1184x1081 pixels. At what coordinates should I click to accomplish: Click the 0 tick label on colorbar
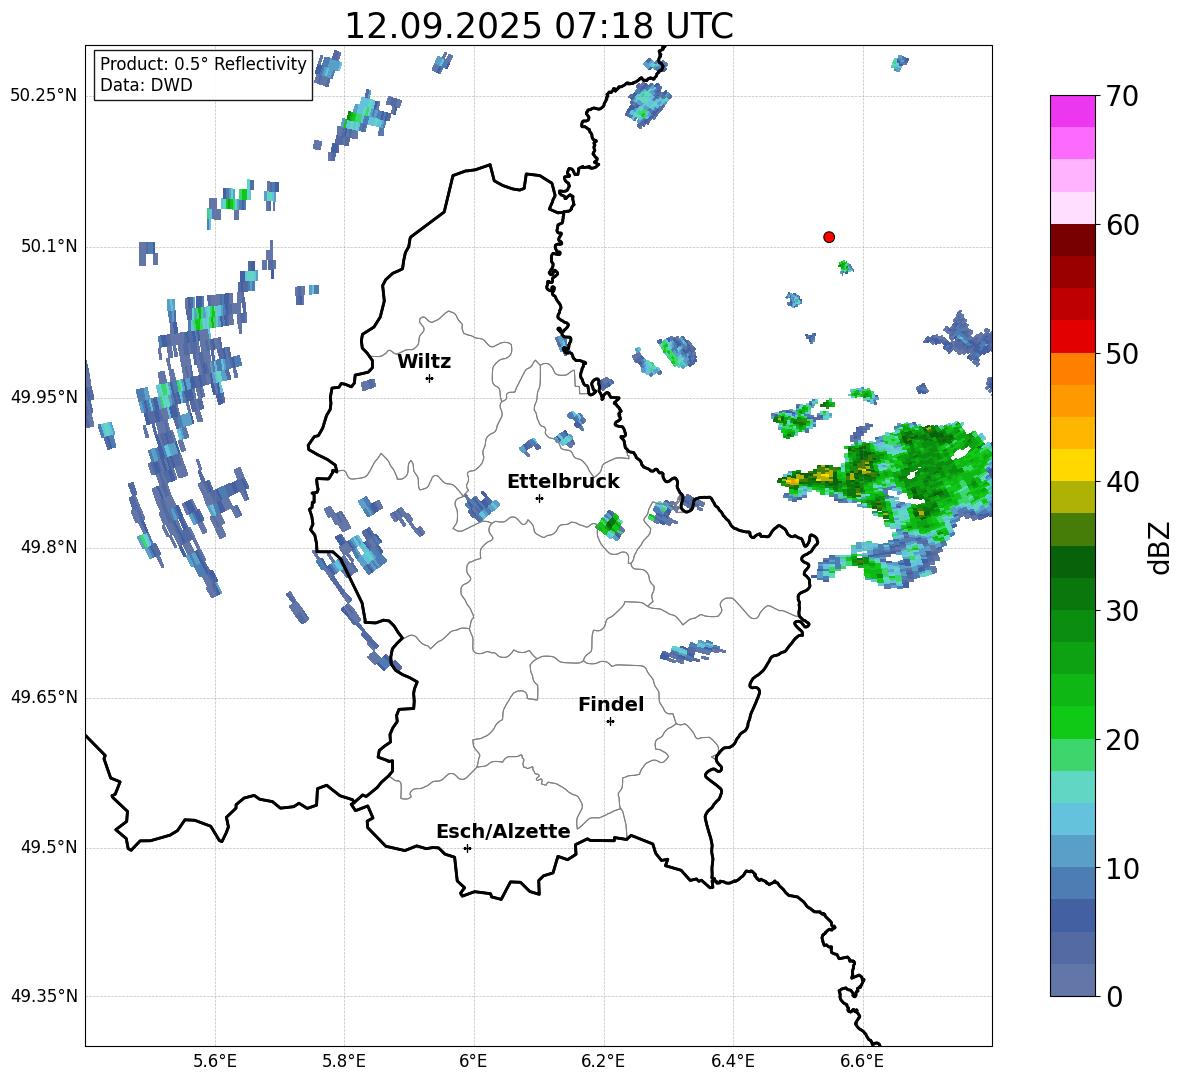(x=1114, y=996)
